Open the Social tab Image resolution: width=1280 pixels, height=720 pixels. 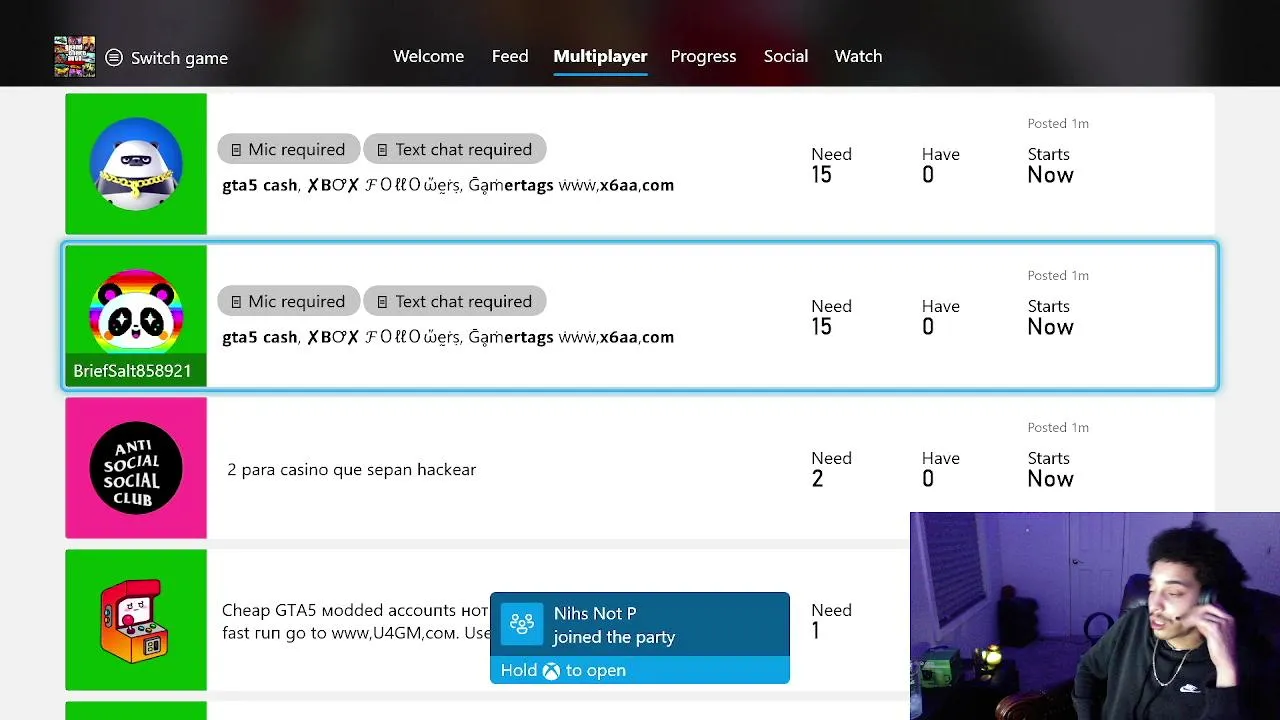[786, 56]
